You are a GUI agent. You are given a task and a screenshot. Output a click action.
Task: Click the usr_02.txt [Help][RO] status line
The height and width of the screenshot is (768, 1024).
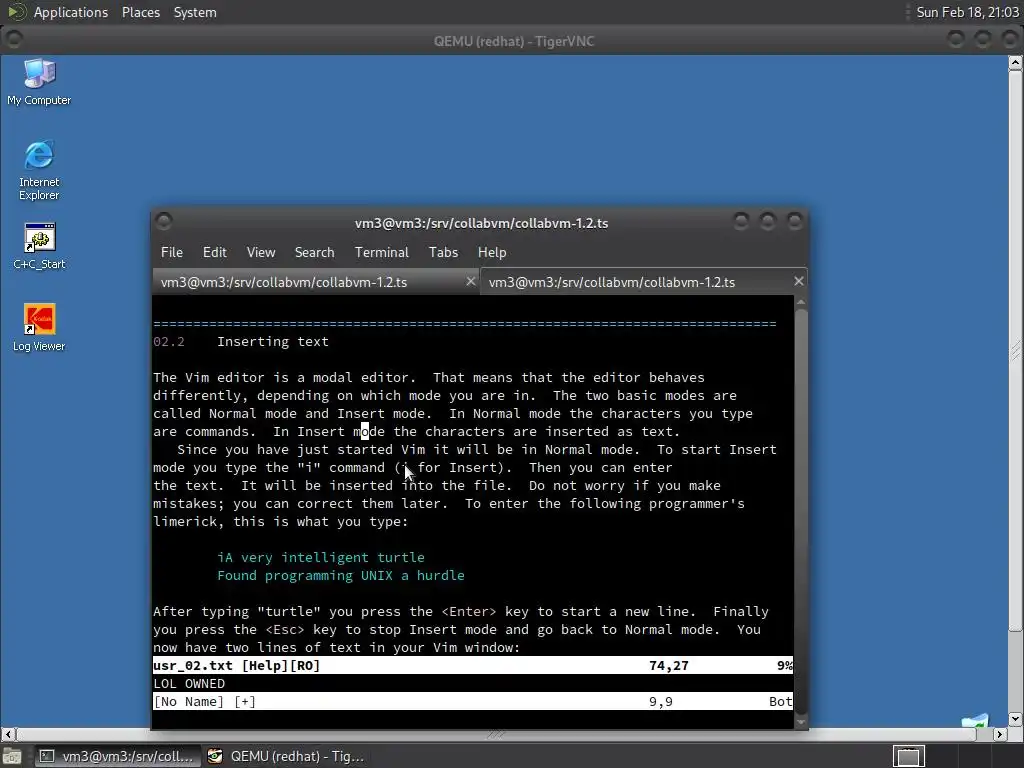(x=473, y=665)
